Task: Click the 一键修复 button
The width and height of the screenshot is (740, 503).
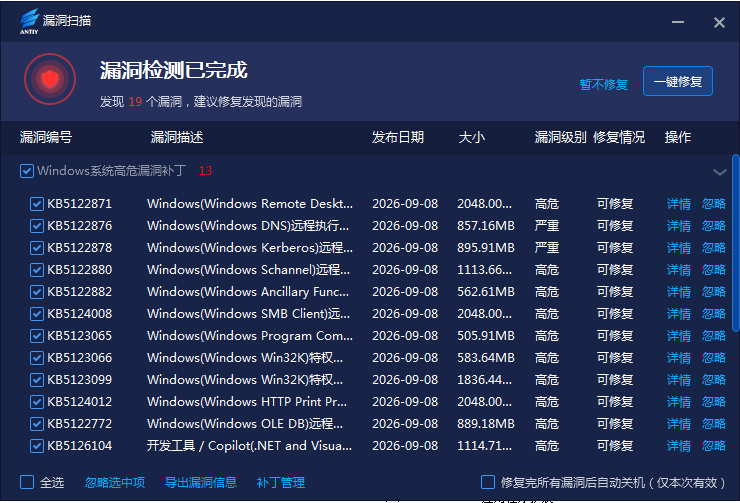Action: [678, 81]
